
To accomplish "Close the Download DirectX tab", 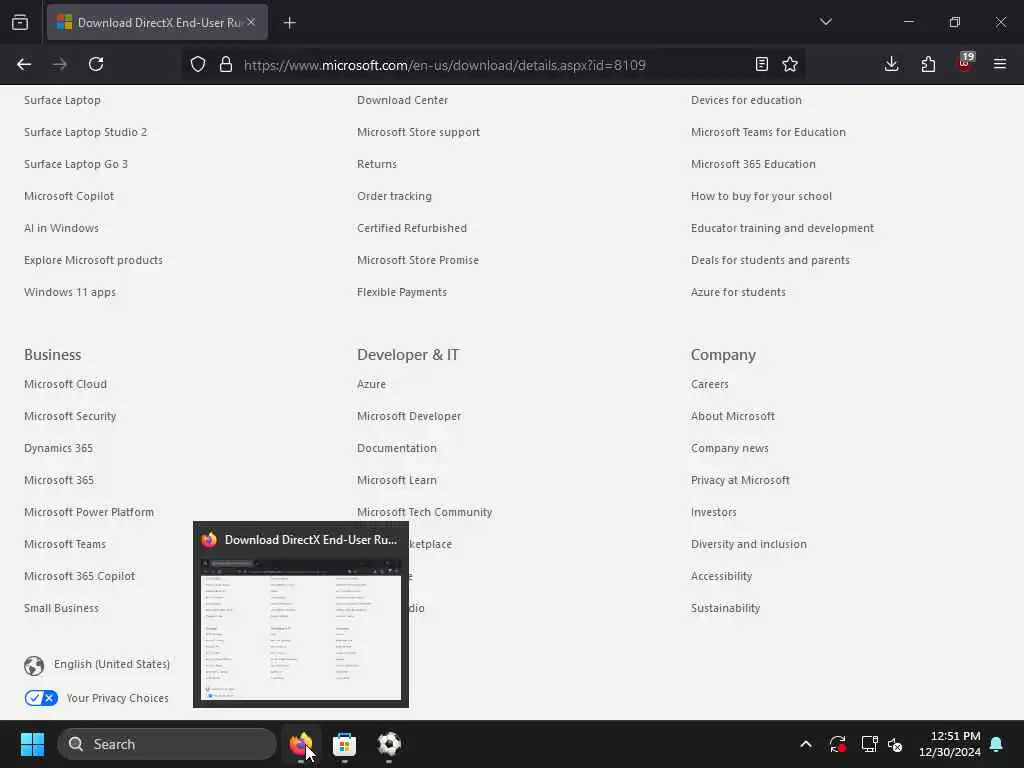I will coord(251,22).
